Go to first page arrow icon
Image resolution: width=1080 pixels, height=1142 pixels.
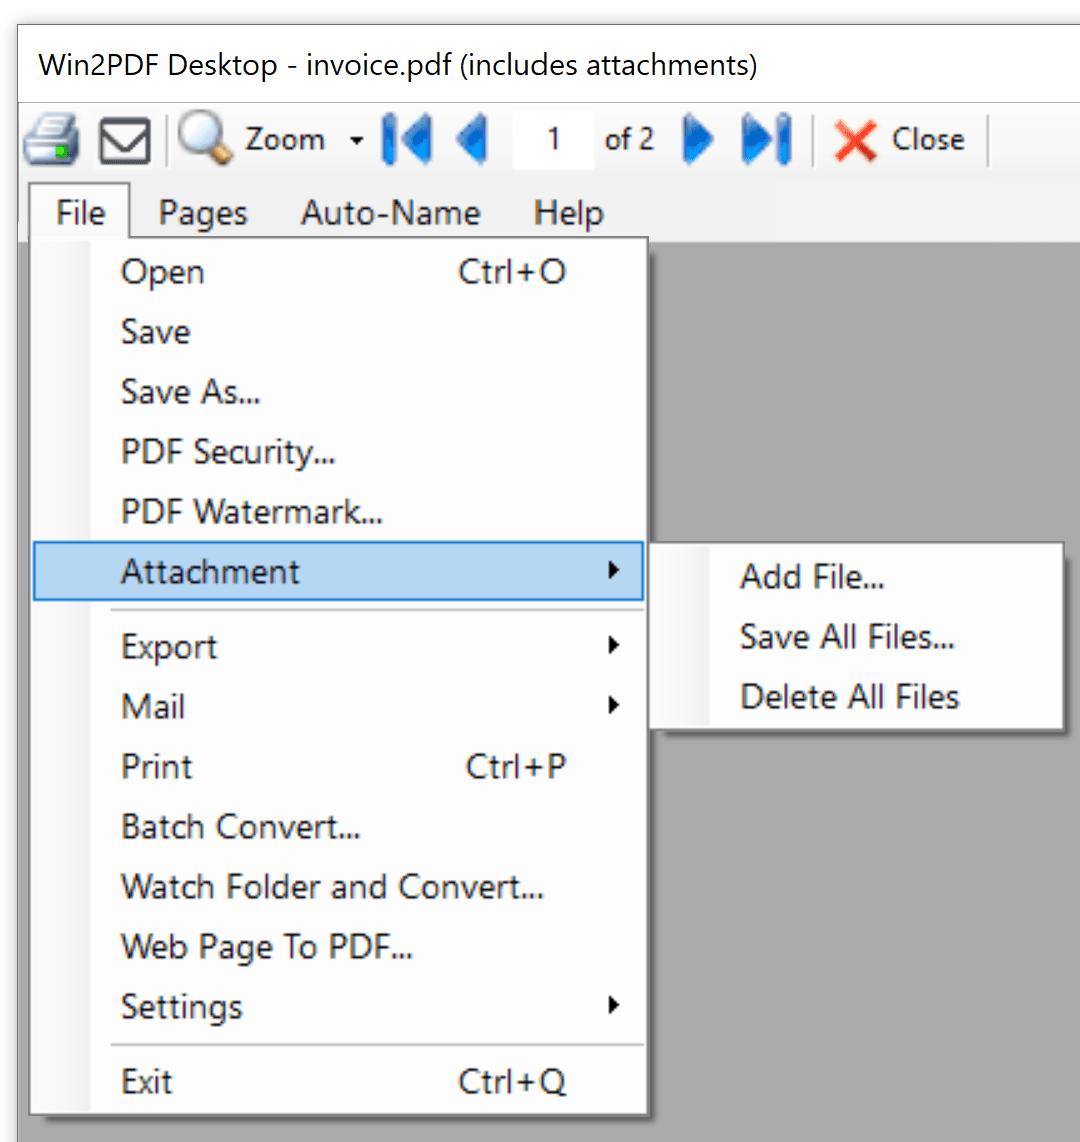[406, 138]
